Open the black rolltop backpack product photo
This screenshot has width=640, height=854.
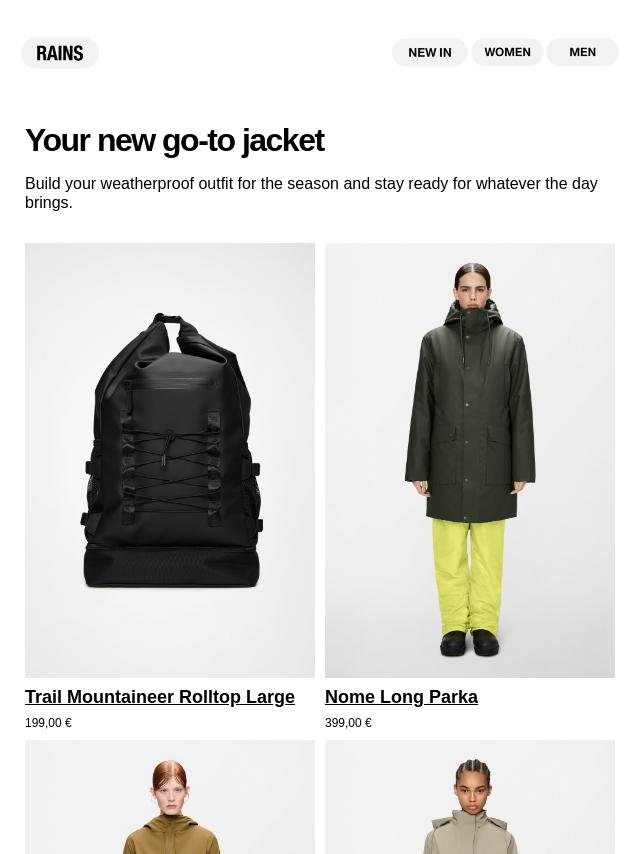click(170, 460)
